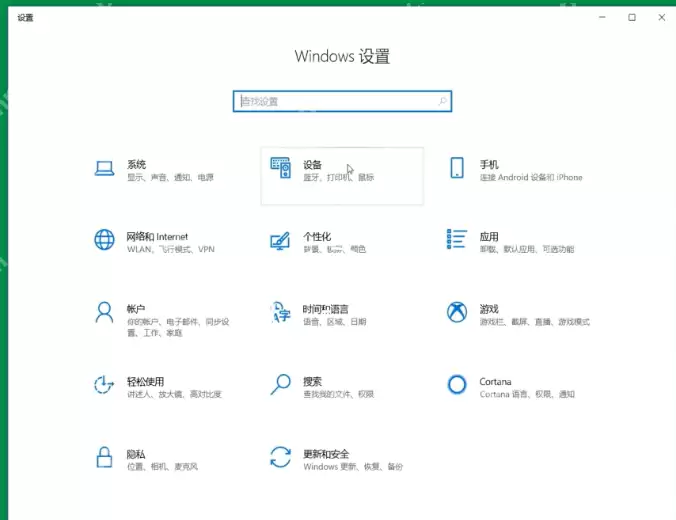Open the Search (搜索) magnifier icon
Image resolution: width=676 pixels, height=520 pixels.
click(x=280, y=384)
